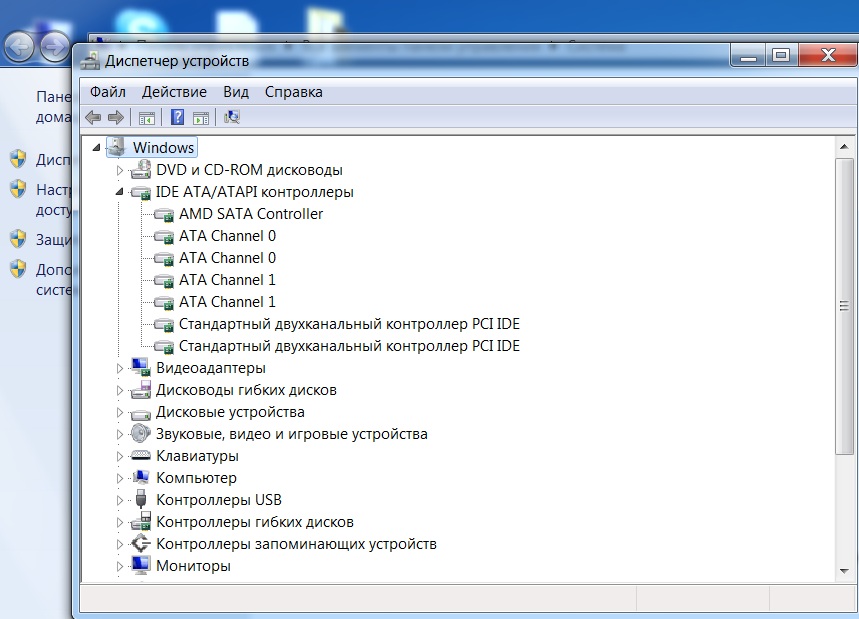Click the scrollbar down arrow
Image resolution: width=859 pixels, height=619 pixels.
click(844, 571)
